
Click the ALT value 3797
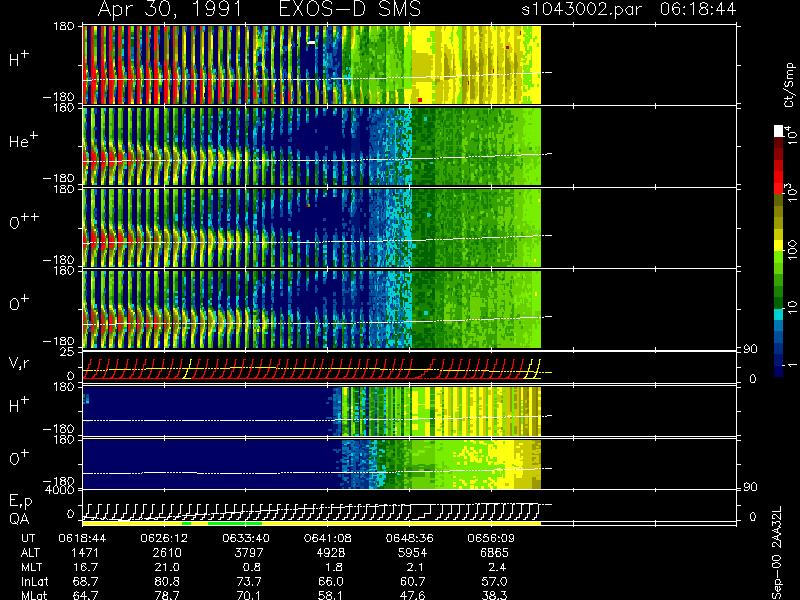pyautogui.click(x=249, y=553)
